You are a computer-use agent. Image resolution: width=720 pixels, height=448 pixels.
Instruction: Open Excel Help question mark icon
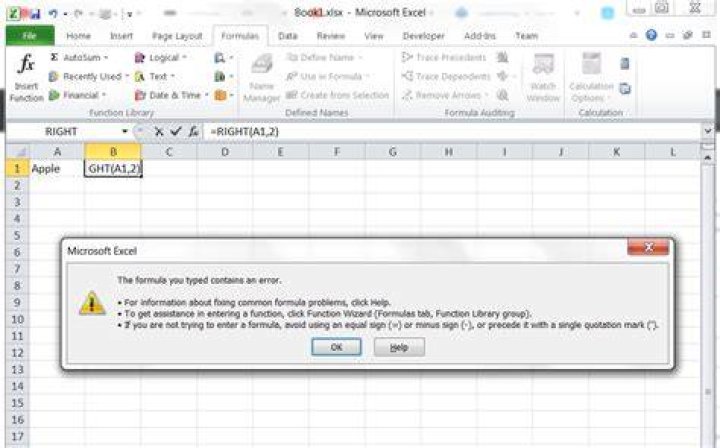coord(651,35)
